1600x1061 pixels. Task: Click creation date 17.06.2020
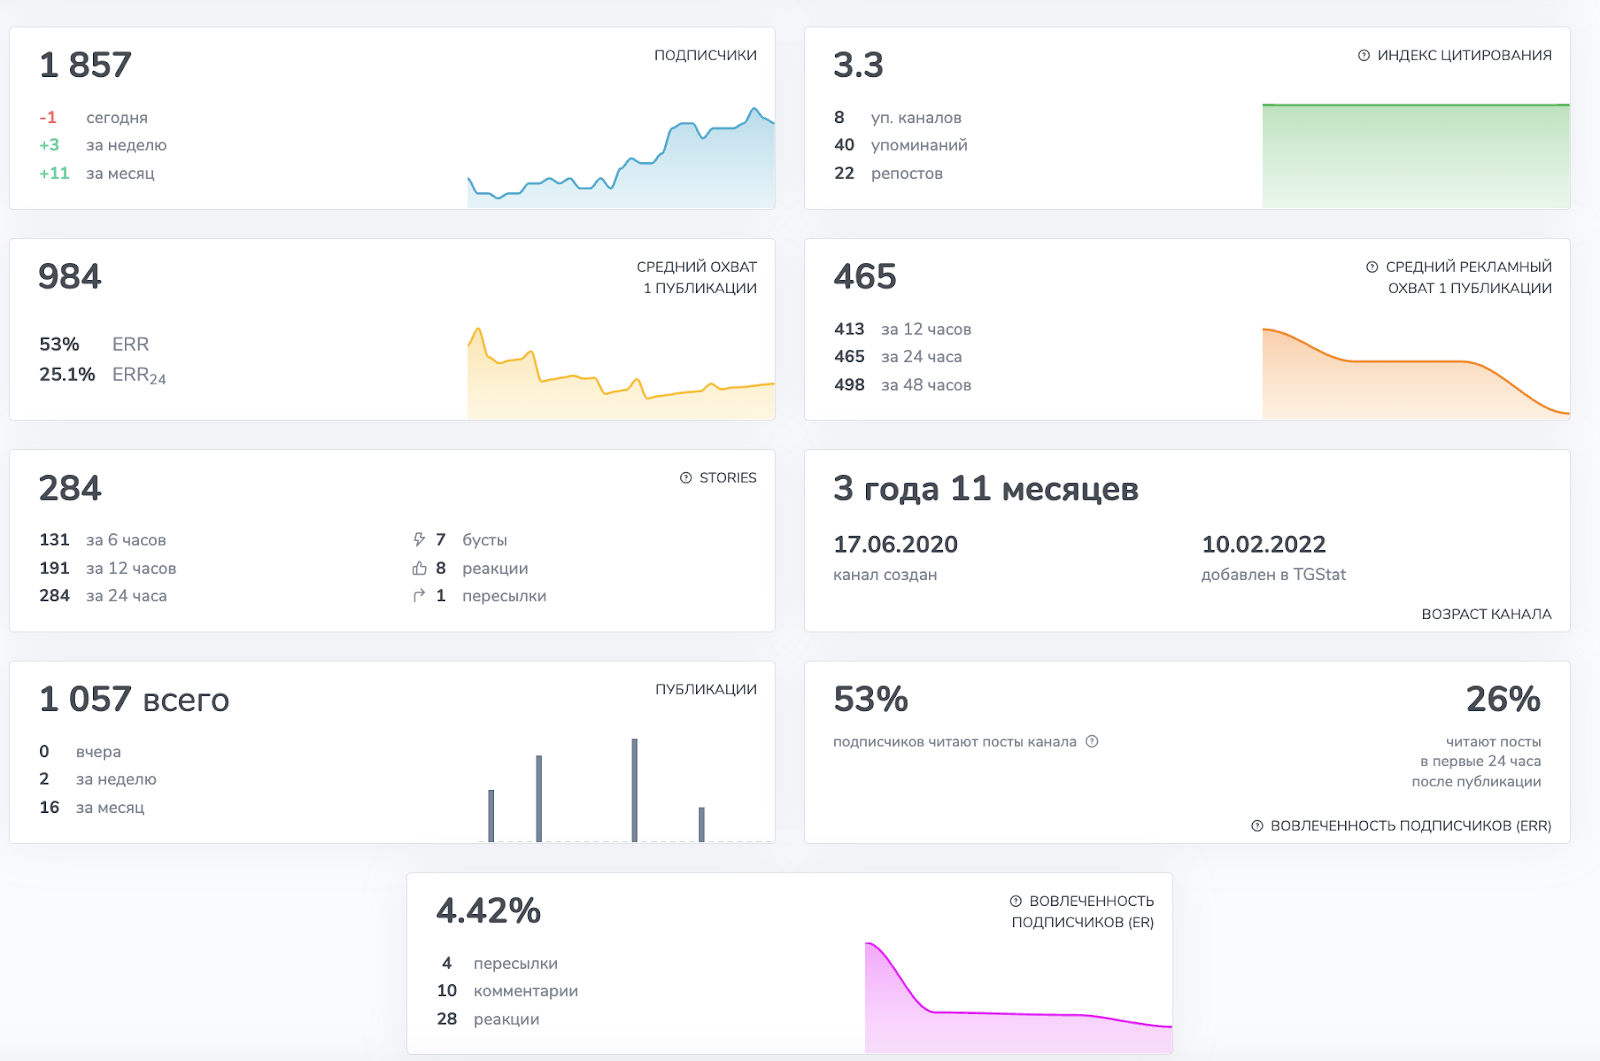896,545
